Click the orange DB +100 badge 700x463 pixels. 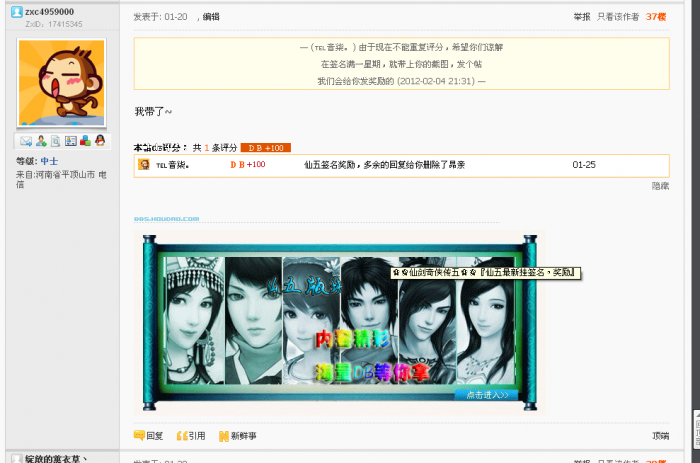point(266,148)
